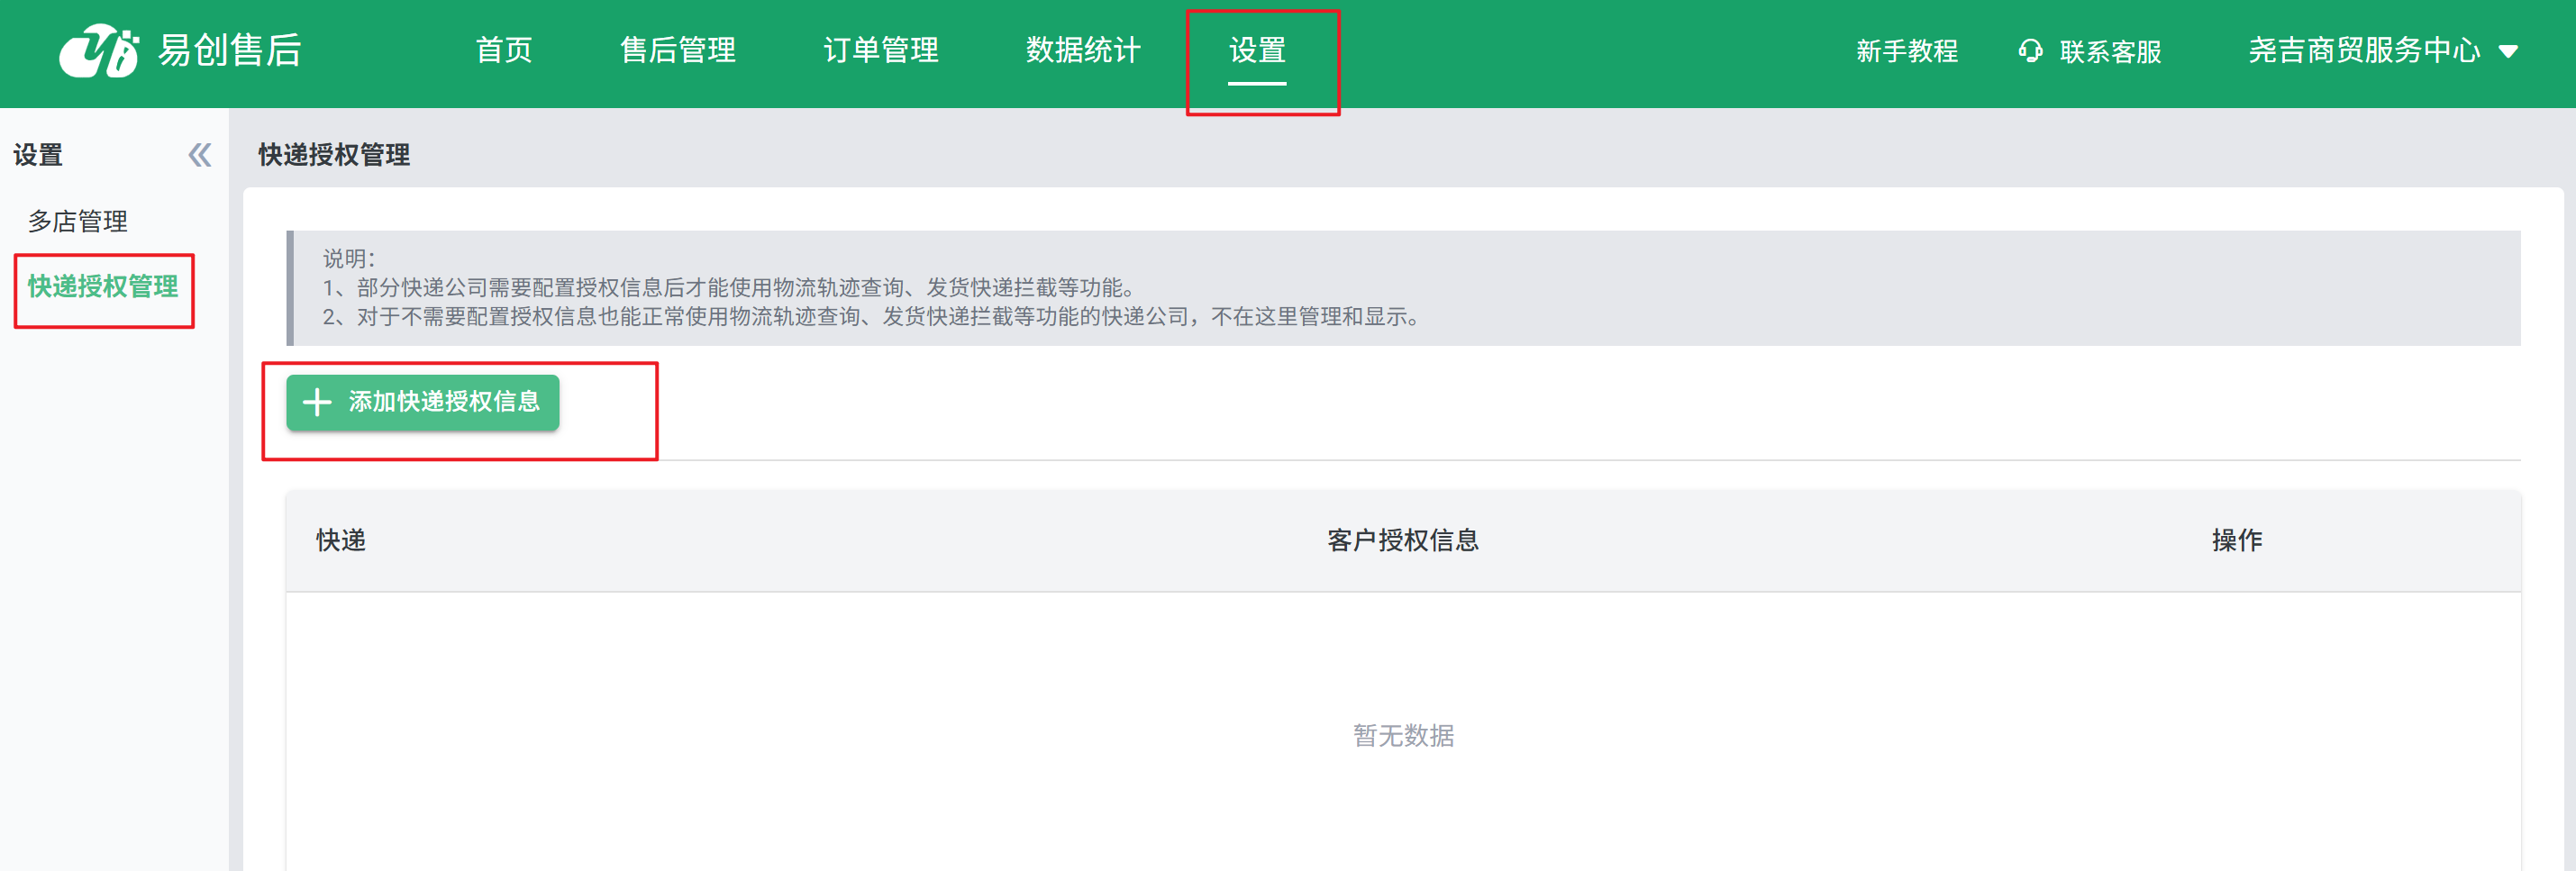This screenshot has height=871, width=2576.
Task: Click the 易创售后 cloud logo icon
Action: pyautogui.click(x=98, y=51)
